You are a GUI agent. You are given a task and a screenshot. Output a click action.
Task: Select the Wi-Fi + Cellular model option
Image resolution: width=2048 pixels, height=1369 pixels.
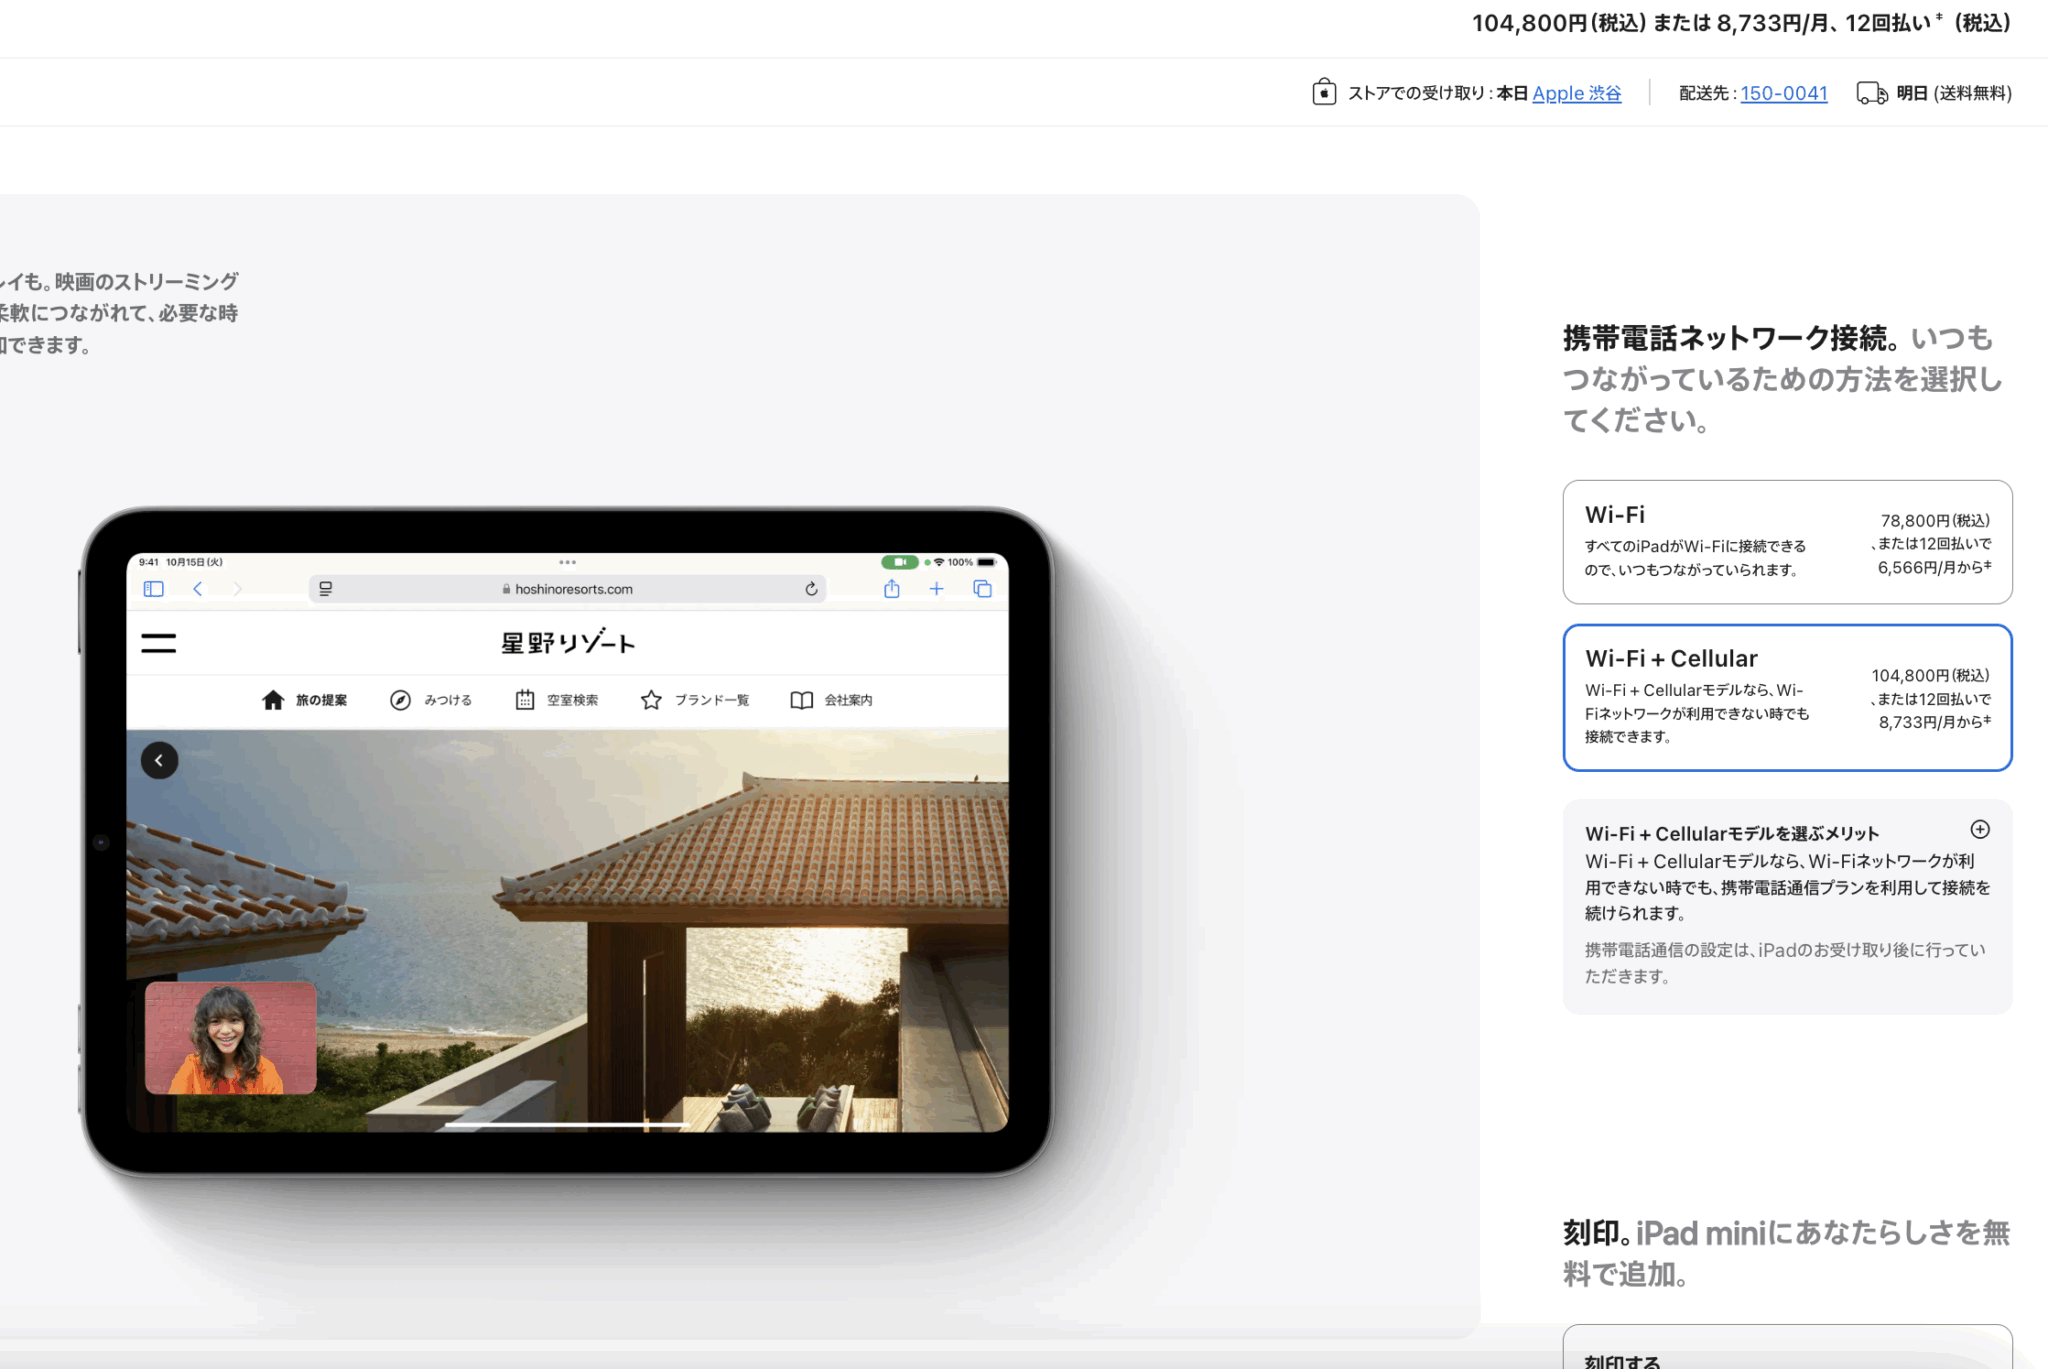click(x=1786, y=697)
